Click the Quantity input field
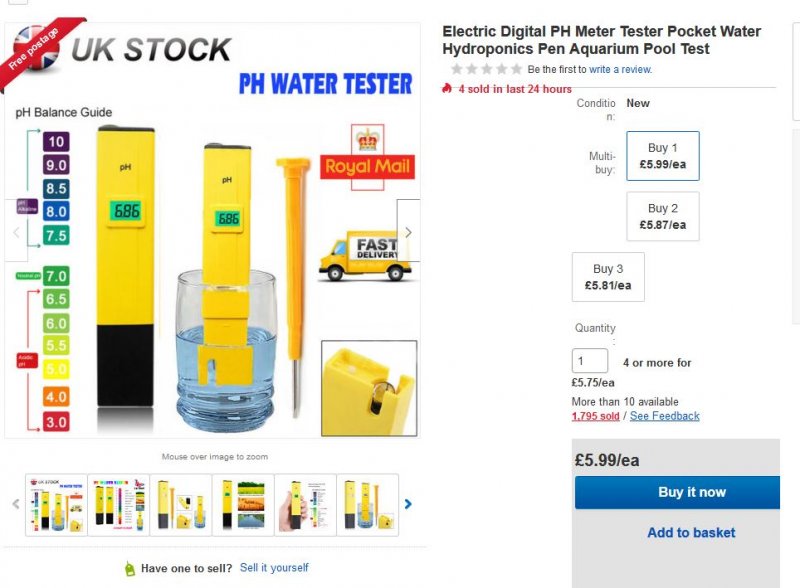 click(x=590, y=361)
